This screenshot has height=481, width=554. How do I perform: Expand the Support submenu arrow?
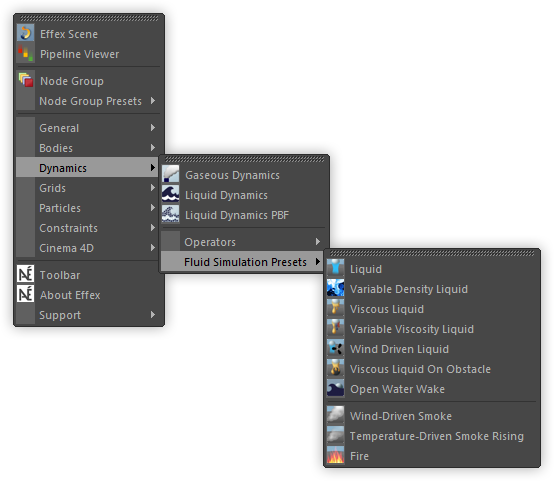click(x=153, y=315)
